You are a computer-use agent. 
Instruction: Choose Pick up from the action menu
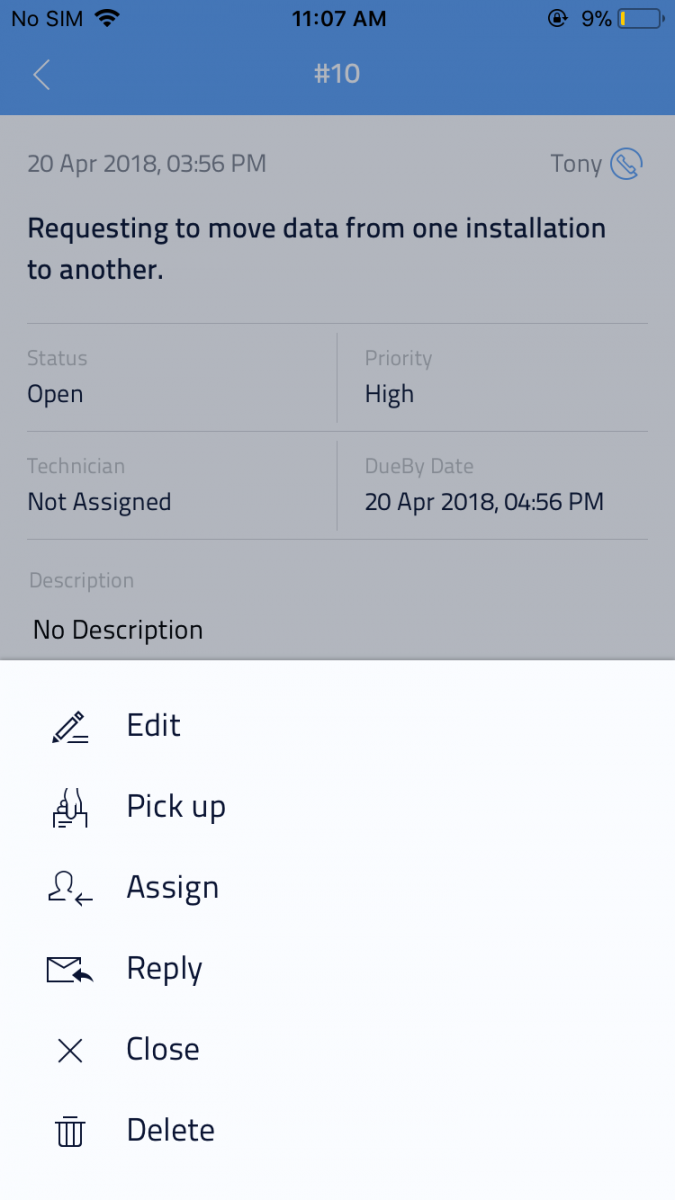tap(176, 806)
